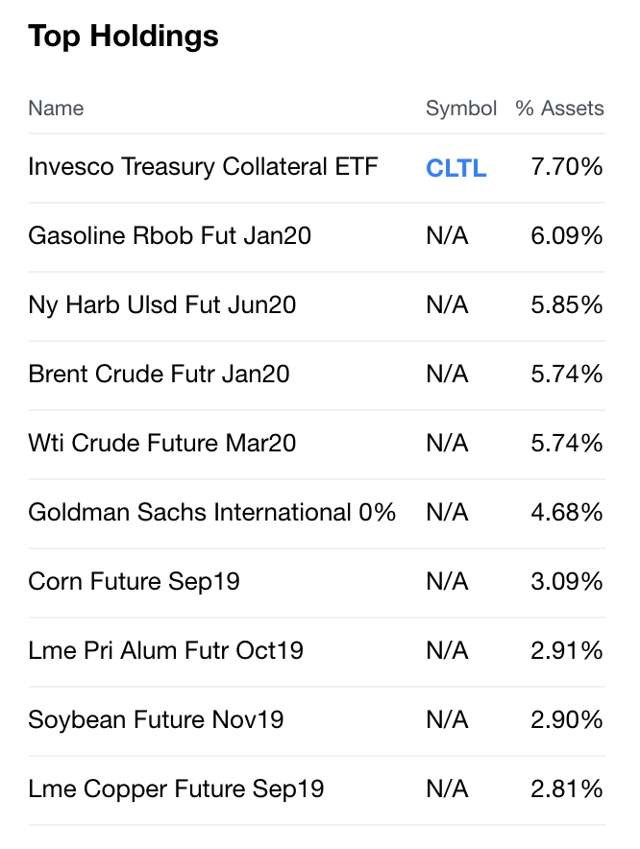Image resolution: width=640 pixels, height=849 pixels.
Task: Select Ny Harb Ulsd Fut Jun20 holding
Action: coord(162,305)
